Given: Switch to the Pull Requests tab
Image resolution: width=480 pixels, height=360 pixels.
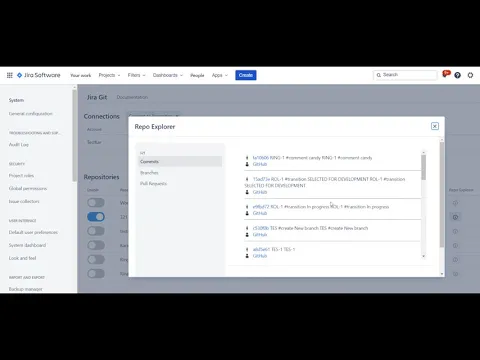Looking at the screenshot, I should [x=153, y=184].
